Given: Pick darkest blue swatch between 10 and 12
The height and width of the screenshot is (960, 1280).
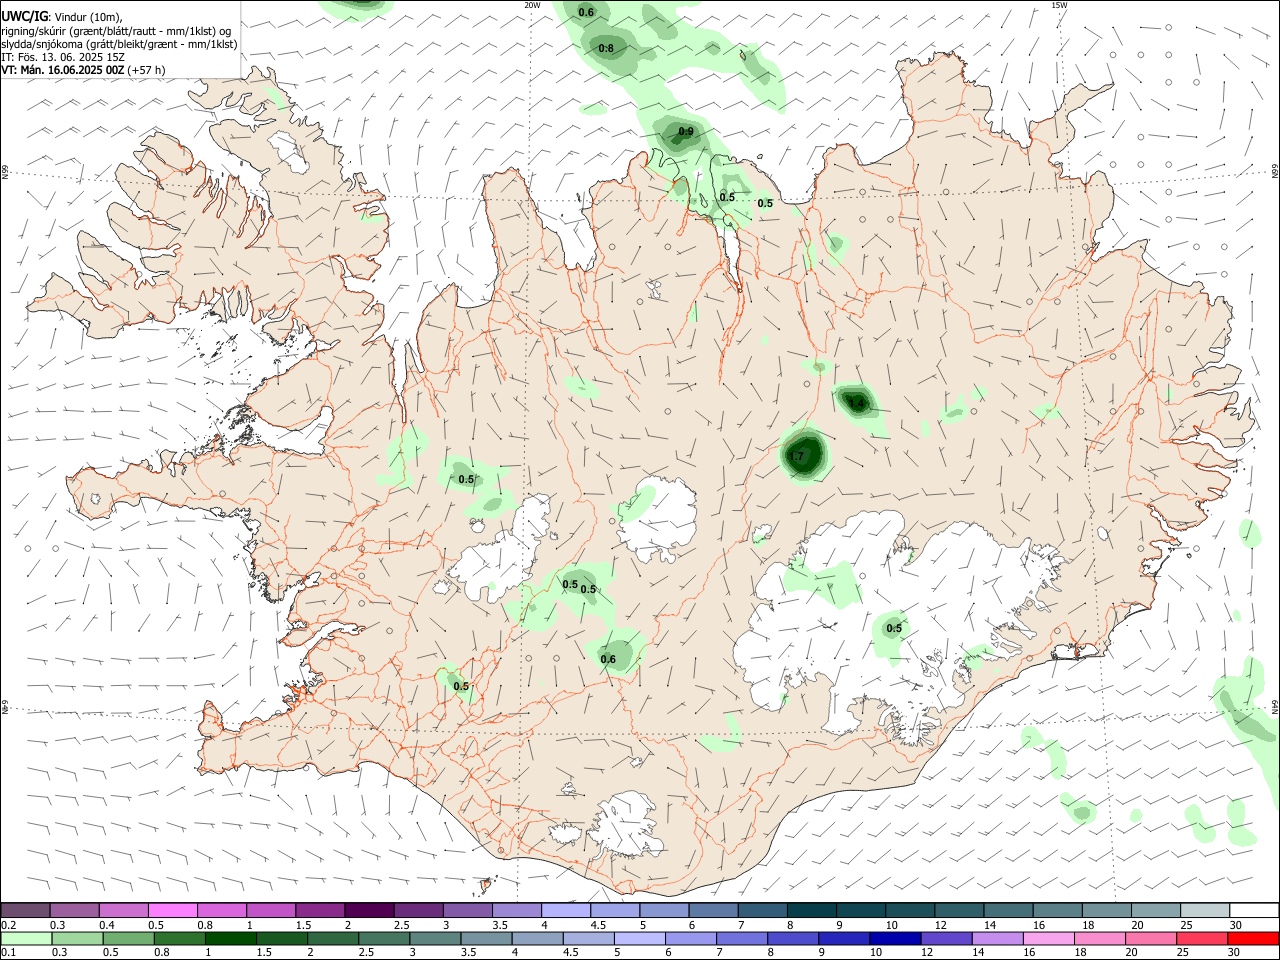Looking at the screenshot, I should pos(895,938).
